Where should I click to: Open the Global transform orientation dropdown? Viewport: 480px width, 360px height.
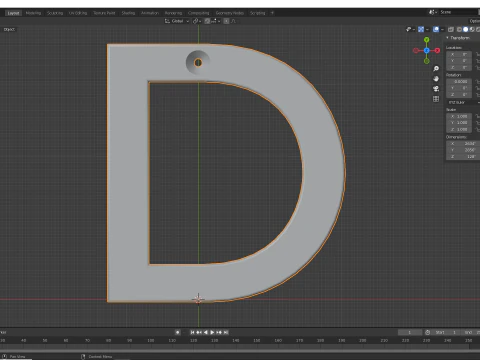(x=177, y=21)
